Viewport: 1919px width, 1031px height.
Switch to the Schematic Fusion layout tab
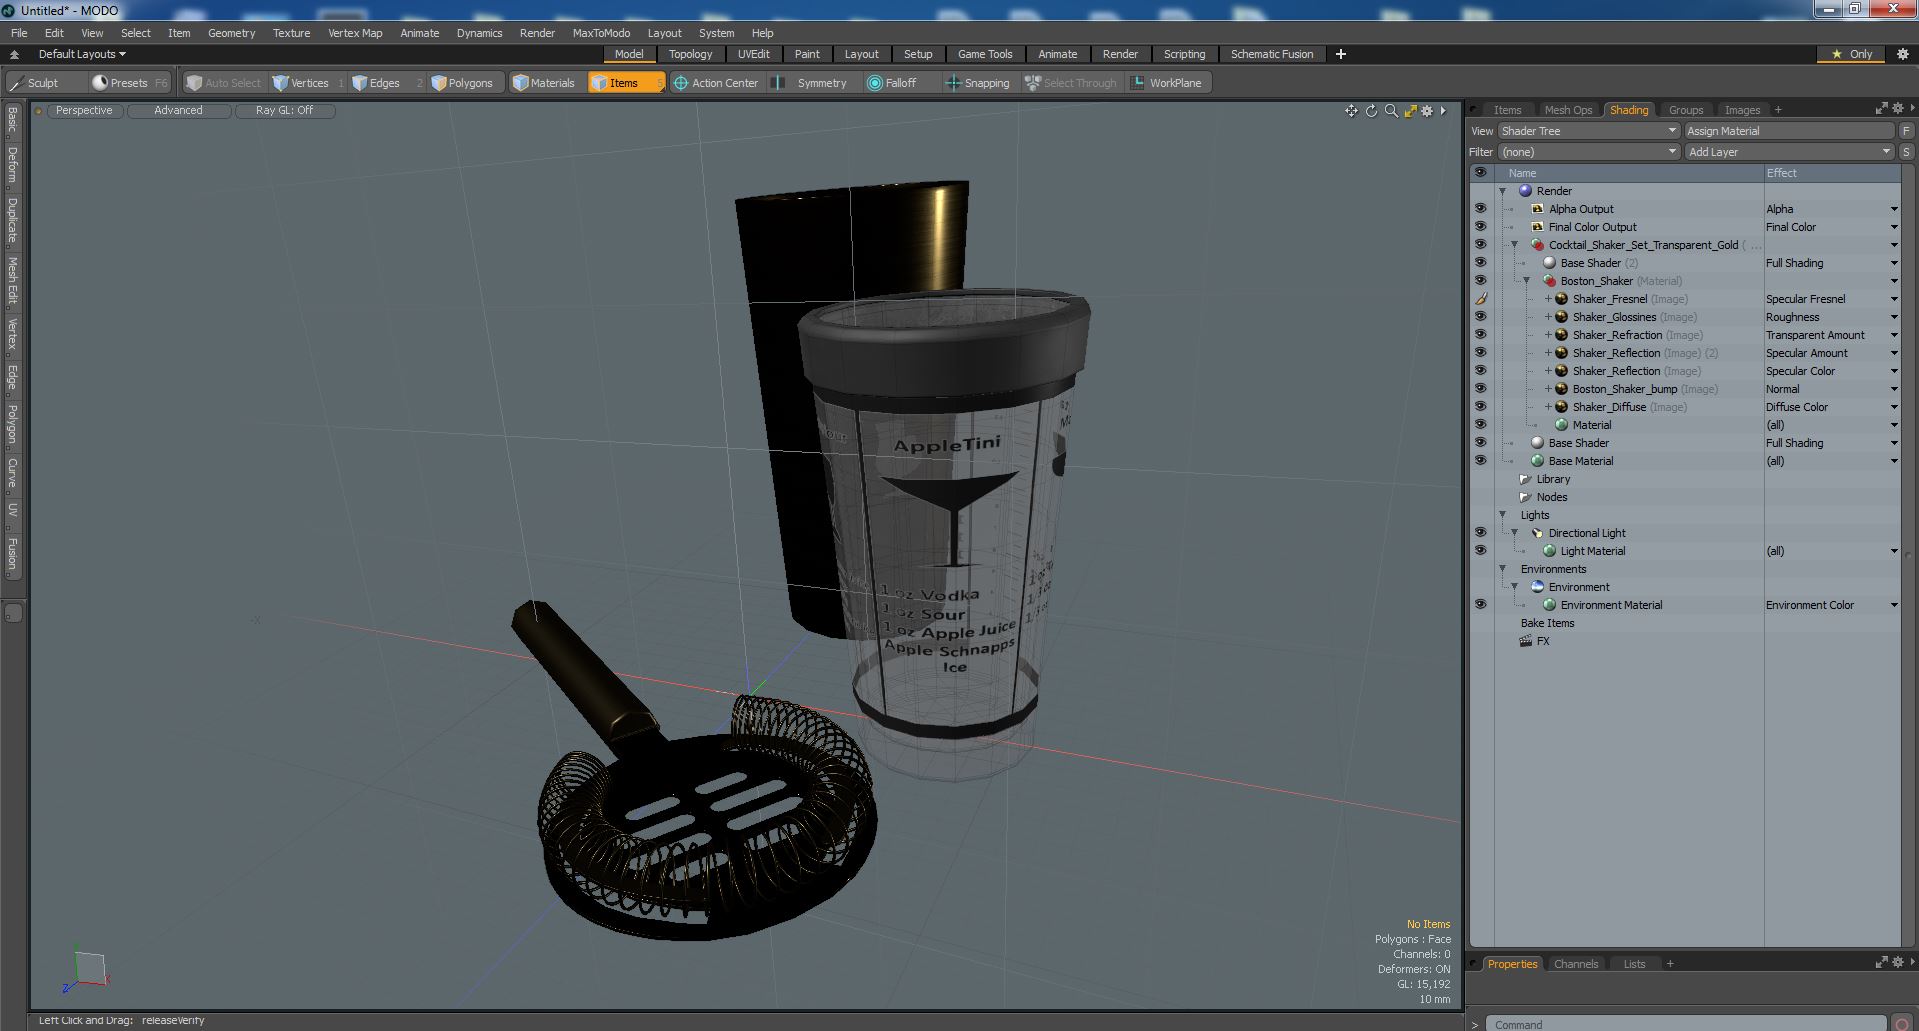click(1271, 54)
